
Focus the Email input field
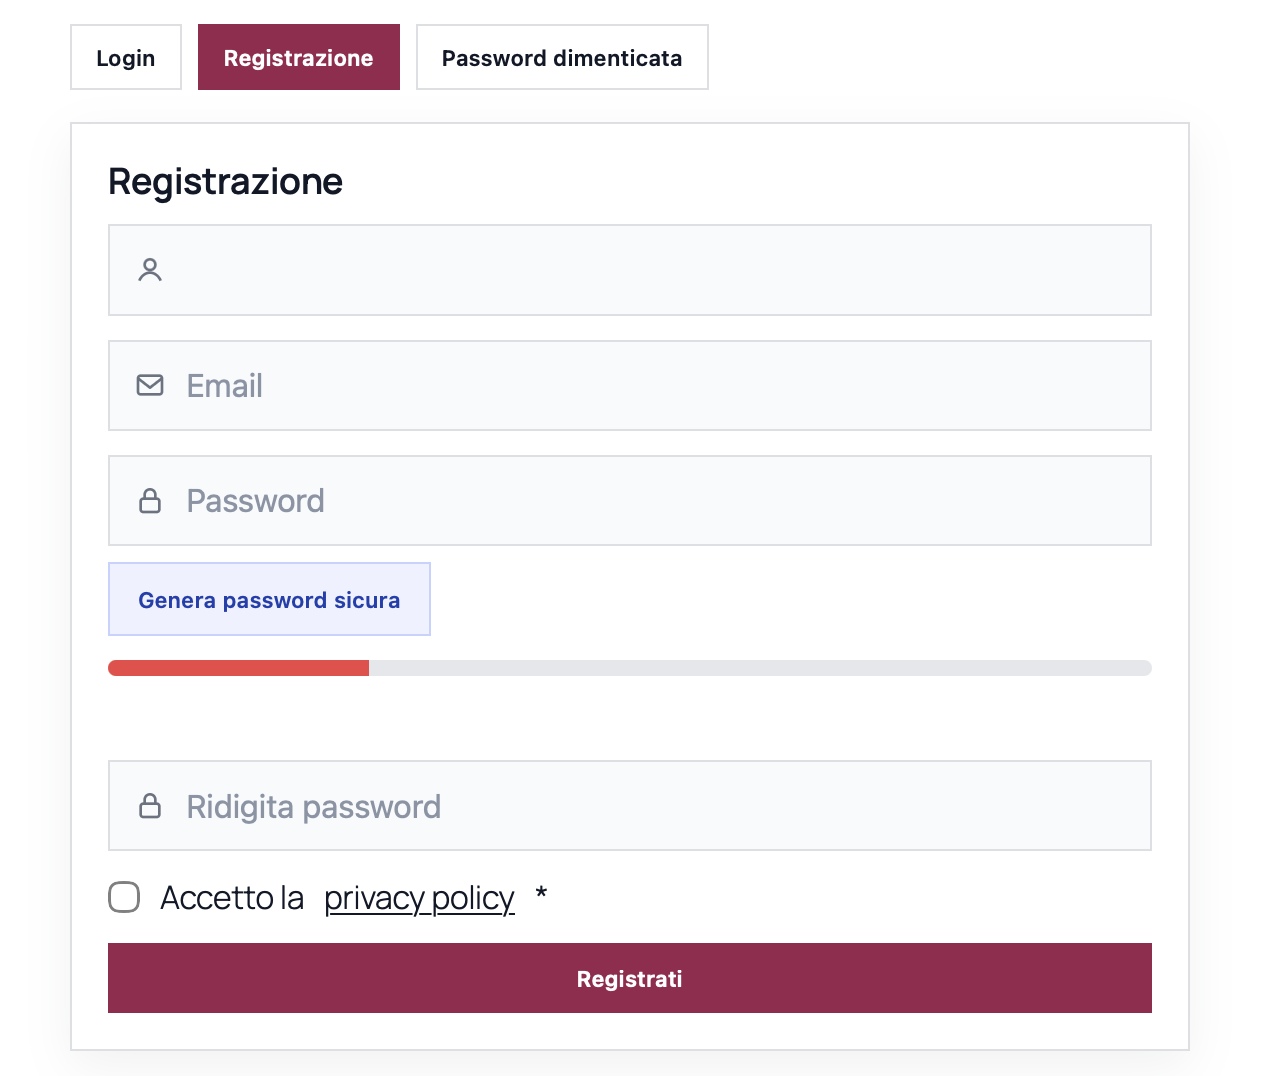(x=650, y=385)
